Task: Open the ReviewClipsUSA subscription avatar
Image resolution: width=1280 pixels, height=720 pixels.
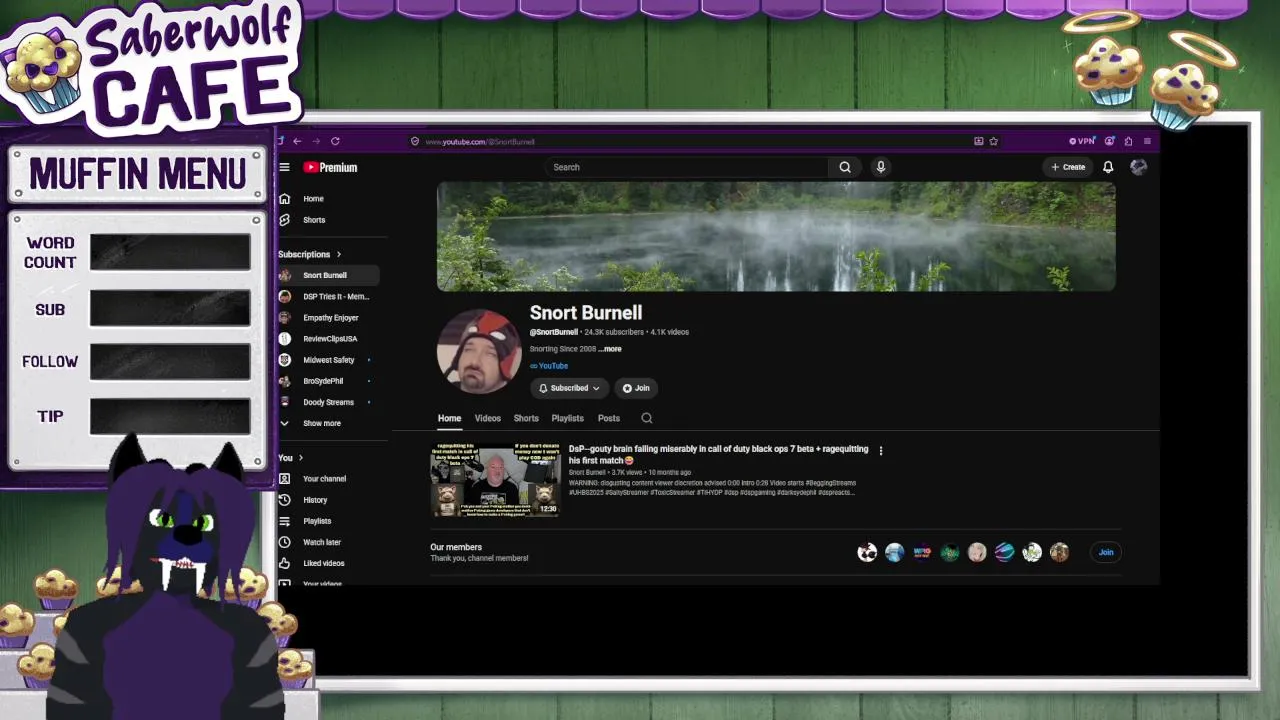Action: coord(285,339)
